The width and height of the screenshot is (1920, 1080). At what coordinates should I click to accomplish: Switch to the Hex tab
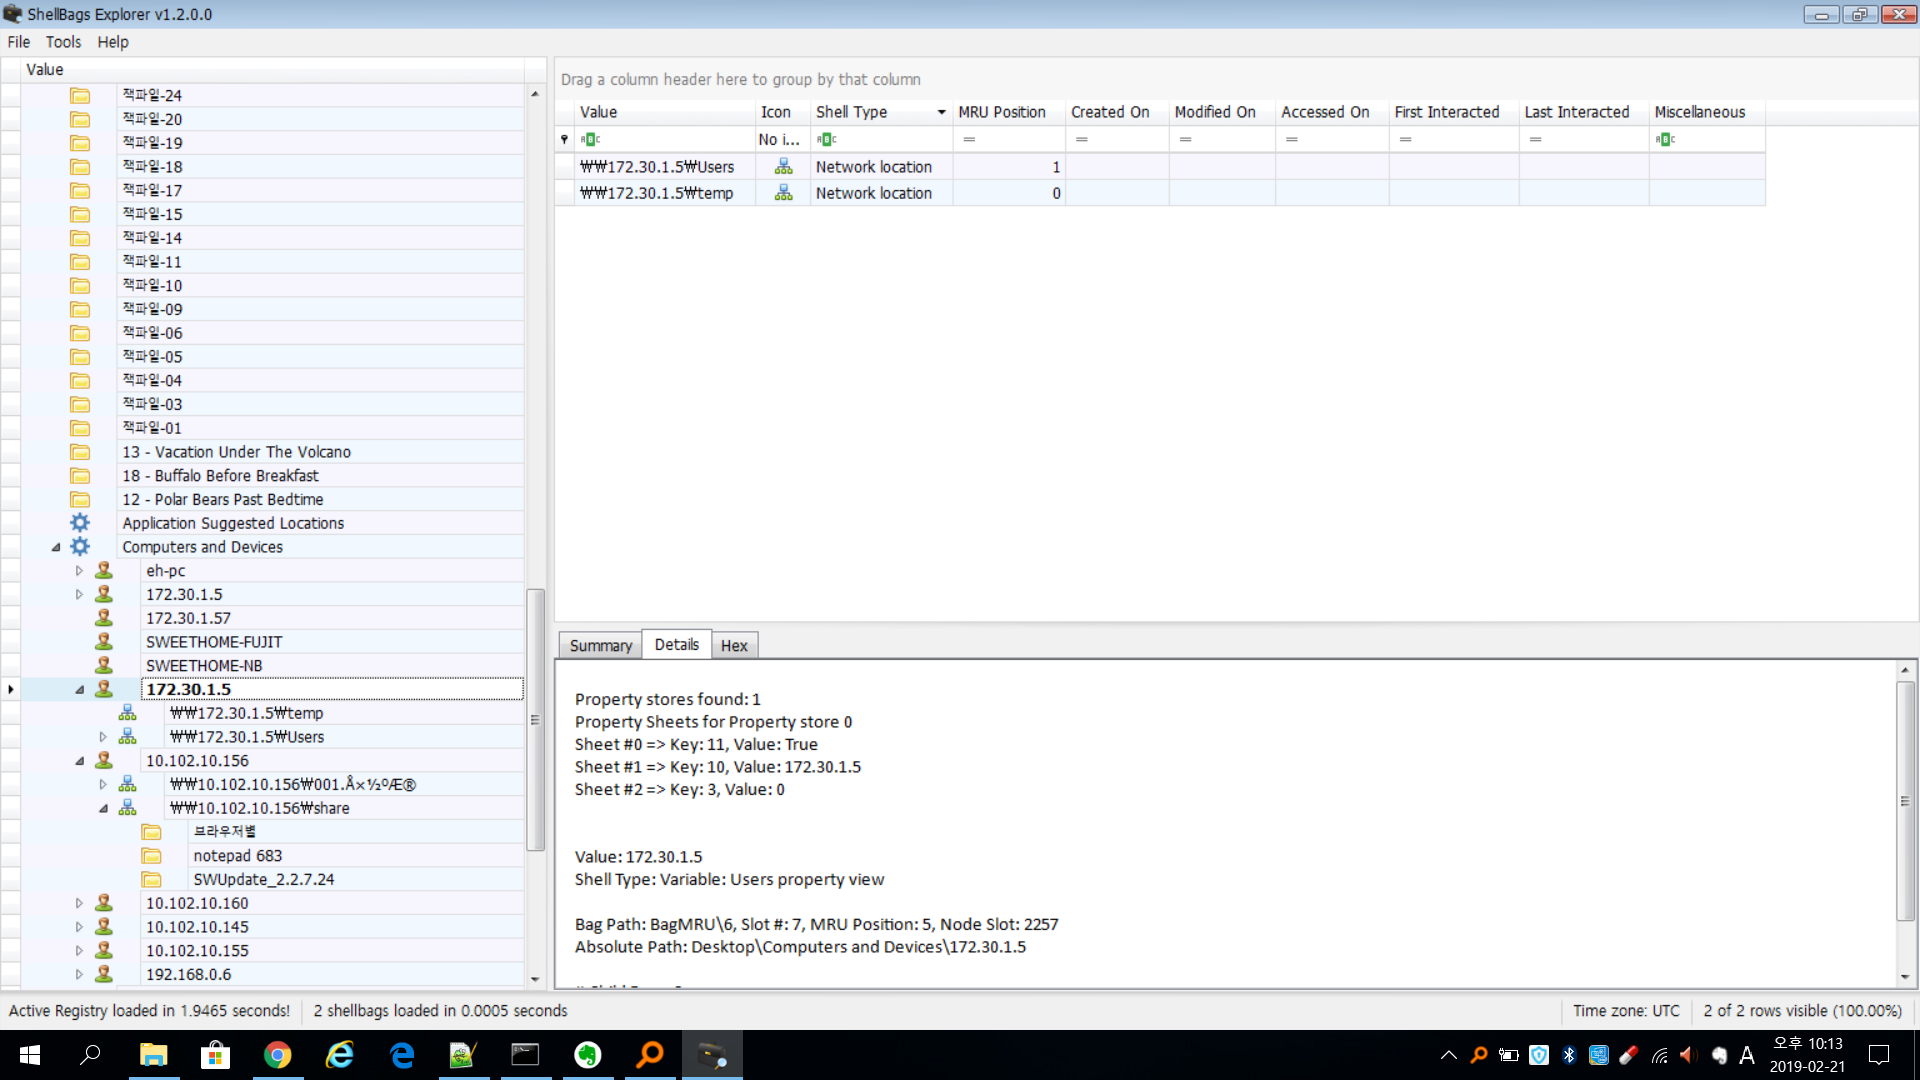pos(734,646)
